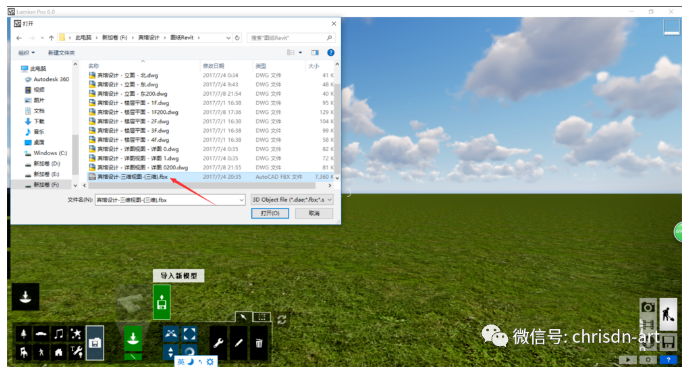This screenshot has width=684, height=372.
Task: Select the (D:) drive in sidebar
Action: [x=42, y=164]
